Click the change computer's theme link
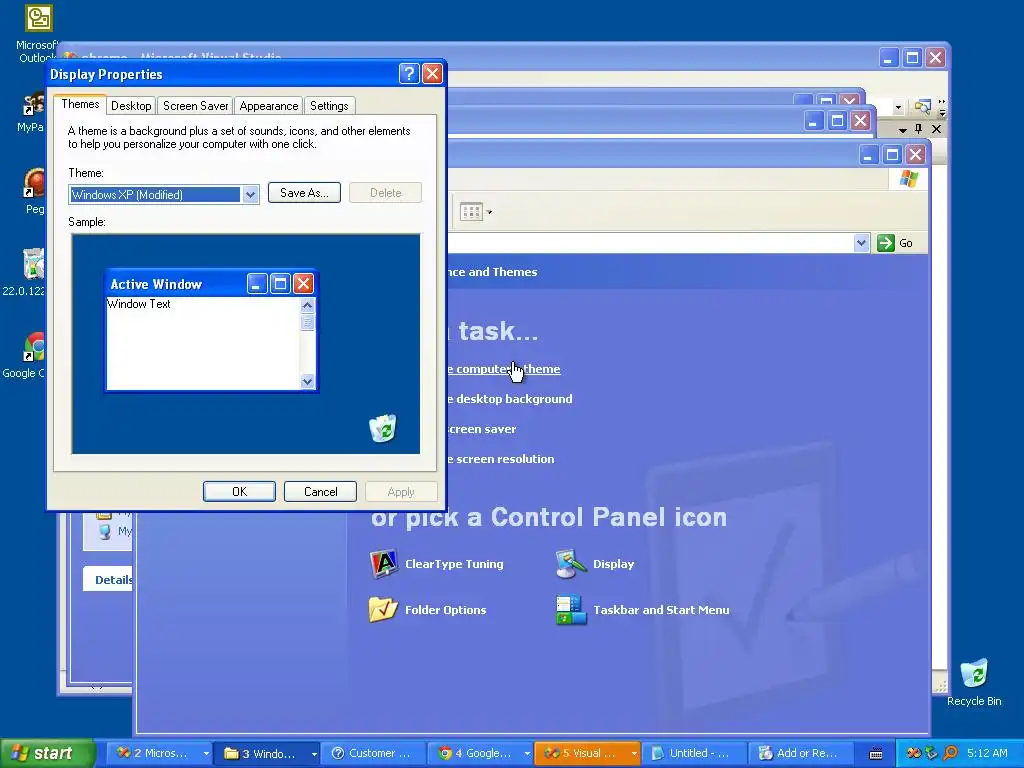 (x=504, y=369)
